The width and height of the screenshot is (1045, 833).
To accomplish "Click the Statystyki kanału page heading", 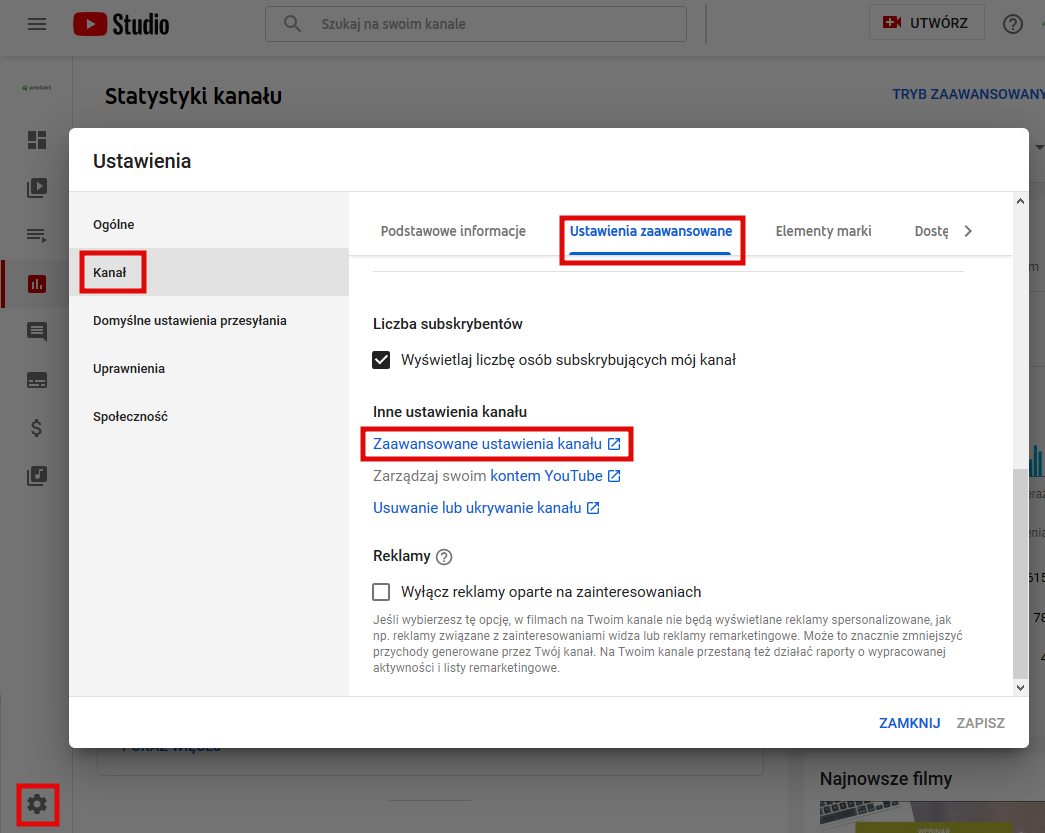I will tap(193, 96).
